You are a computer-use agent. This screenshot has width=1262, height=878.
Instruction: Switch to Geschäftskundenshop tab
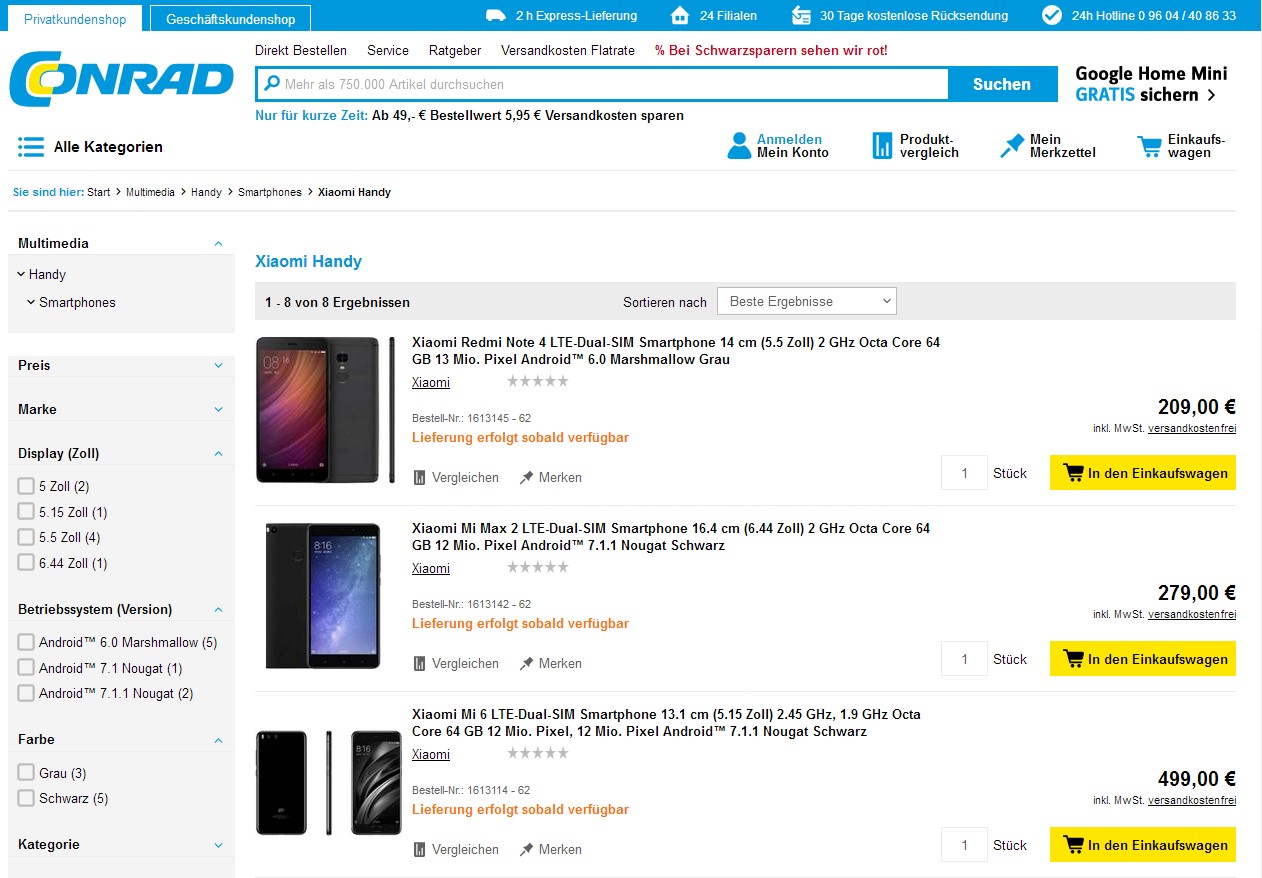(x=230, y=19)
